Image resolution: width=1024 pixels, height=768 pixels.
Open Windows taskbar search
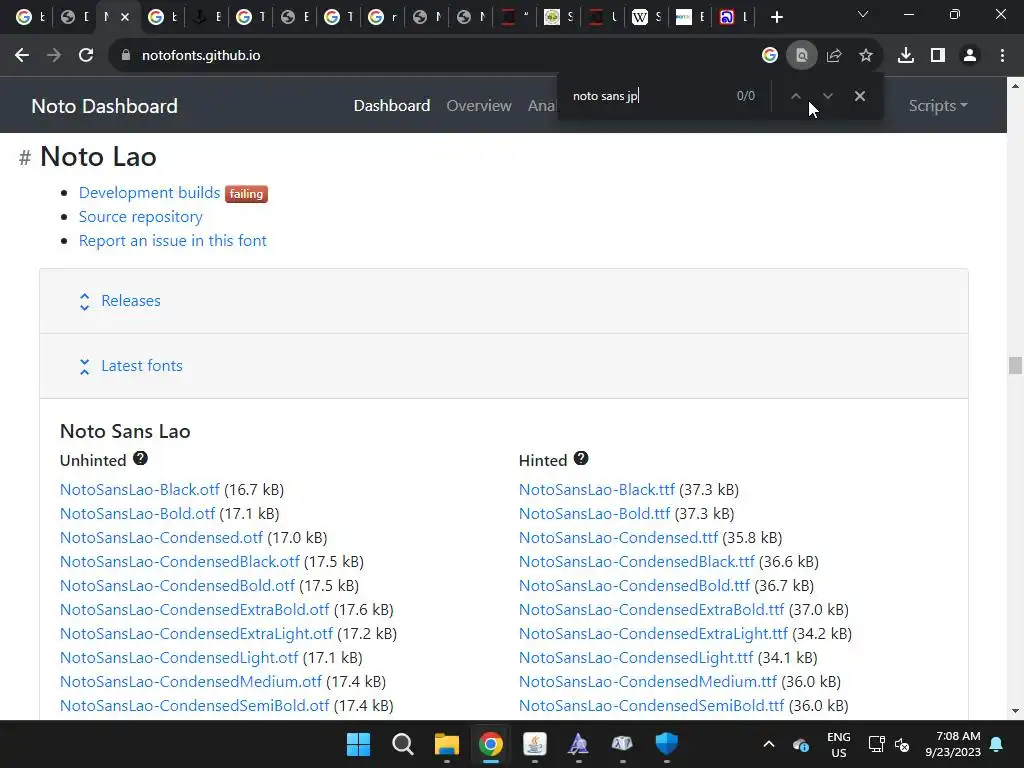402,744
